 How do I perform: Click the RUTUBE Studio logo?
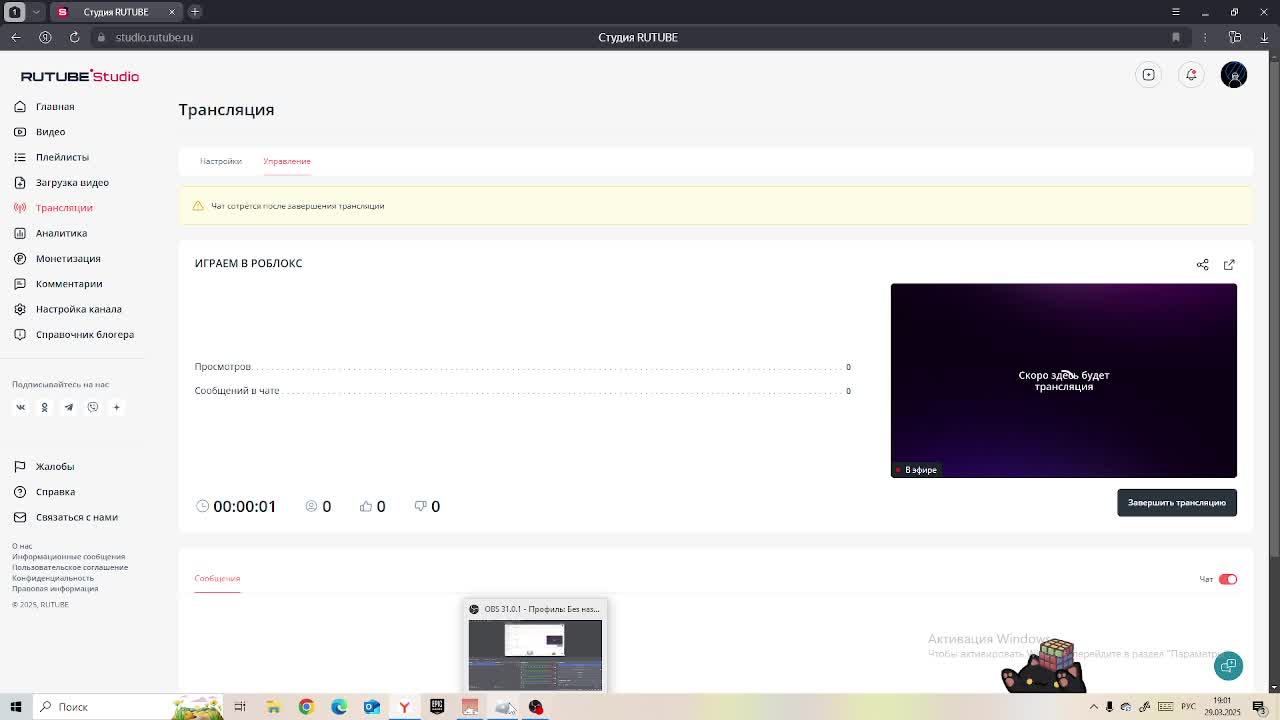pos(80,76)
